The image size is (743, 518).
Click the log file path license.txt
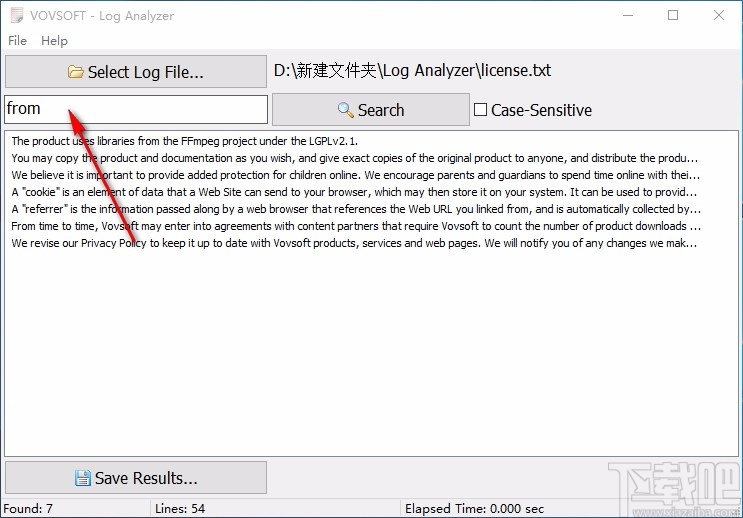click(x=412, y=71)
